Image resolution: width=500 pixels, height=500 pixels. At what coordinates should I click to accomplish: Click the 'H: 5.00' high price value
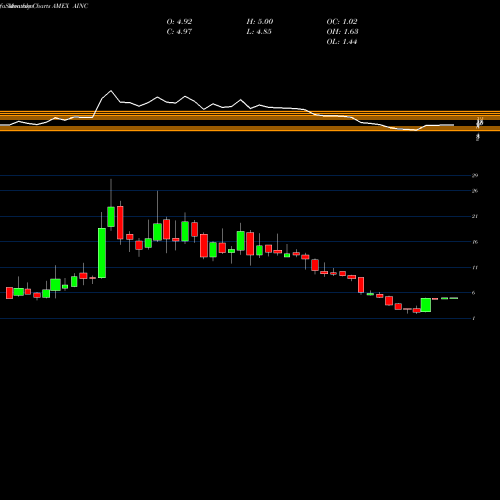click(260, 22)
